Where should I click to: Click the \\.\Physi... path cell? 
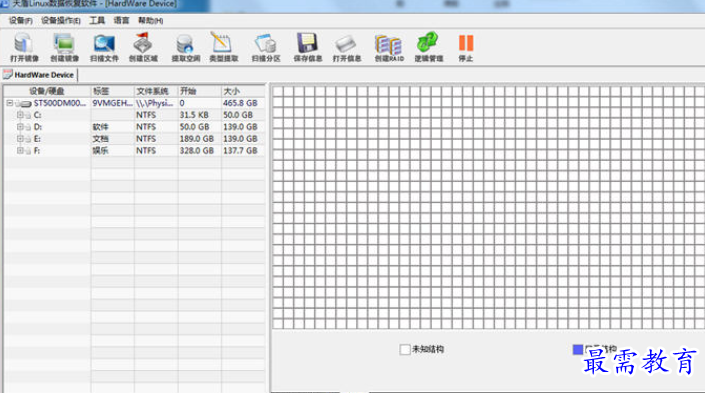(155, 103)
